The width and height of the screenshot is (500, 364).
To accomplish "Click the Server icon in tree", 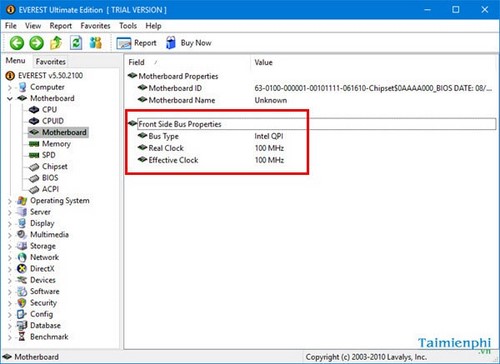I will tap(22, 212).
